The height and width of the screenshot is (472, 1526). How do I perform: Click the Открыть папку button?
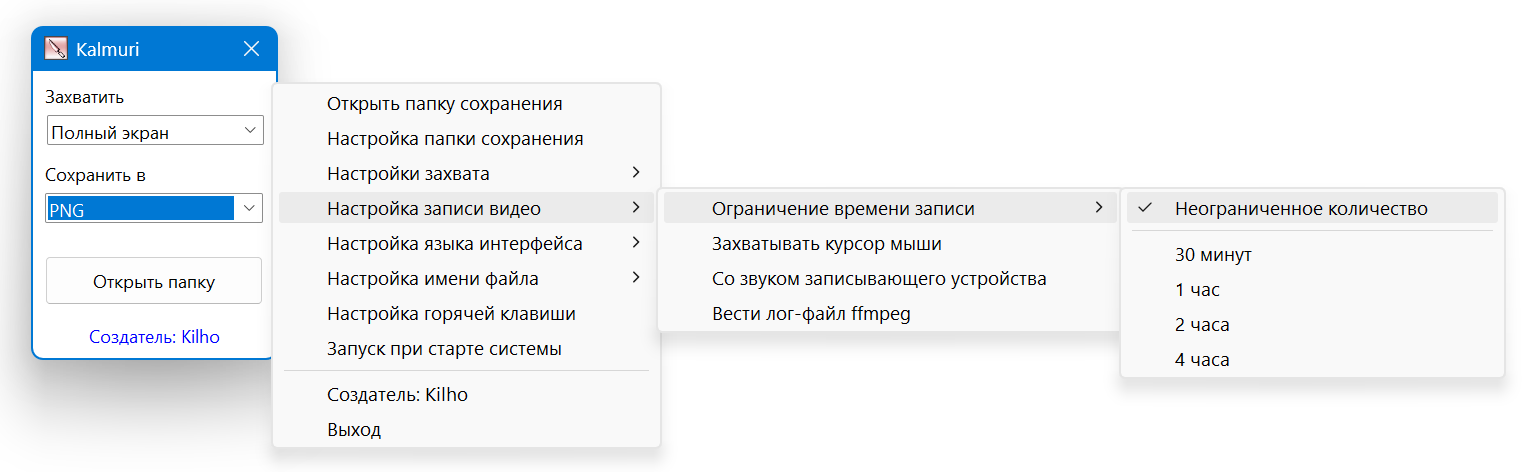pos(154,281)
